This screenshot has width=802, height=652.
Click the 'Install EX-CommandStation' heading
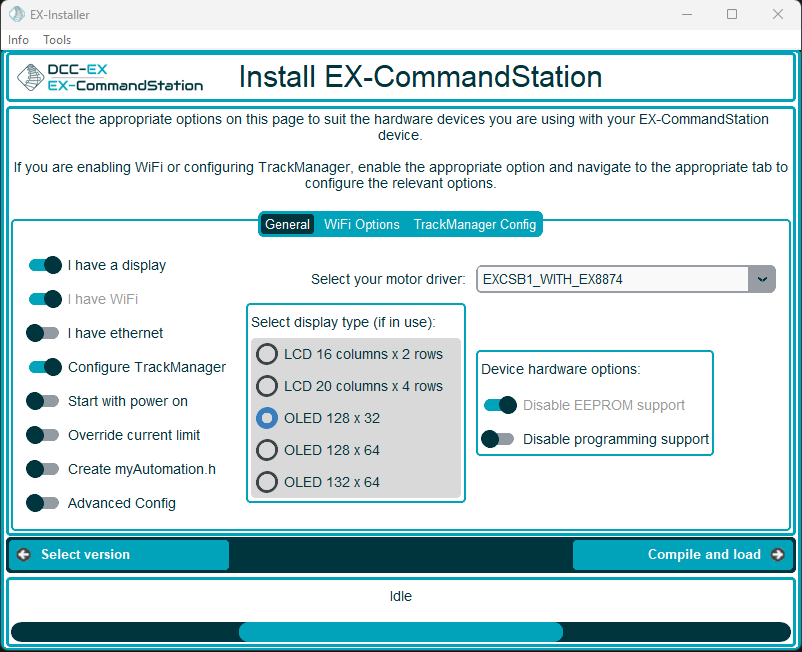420,77
